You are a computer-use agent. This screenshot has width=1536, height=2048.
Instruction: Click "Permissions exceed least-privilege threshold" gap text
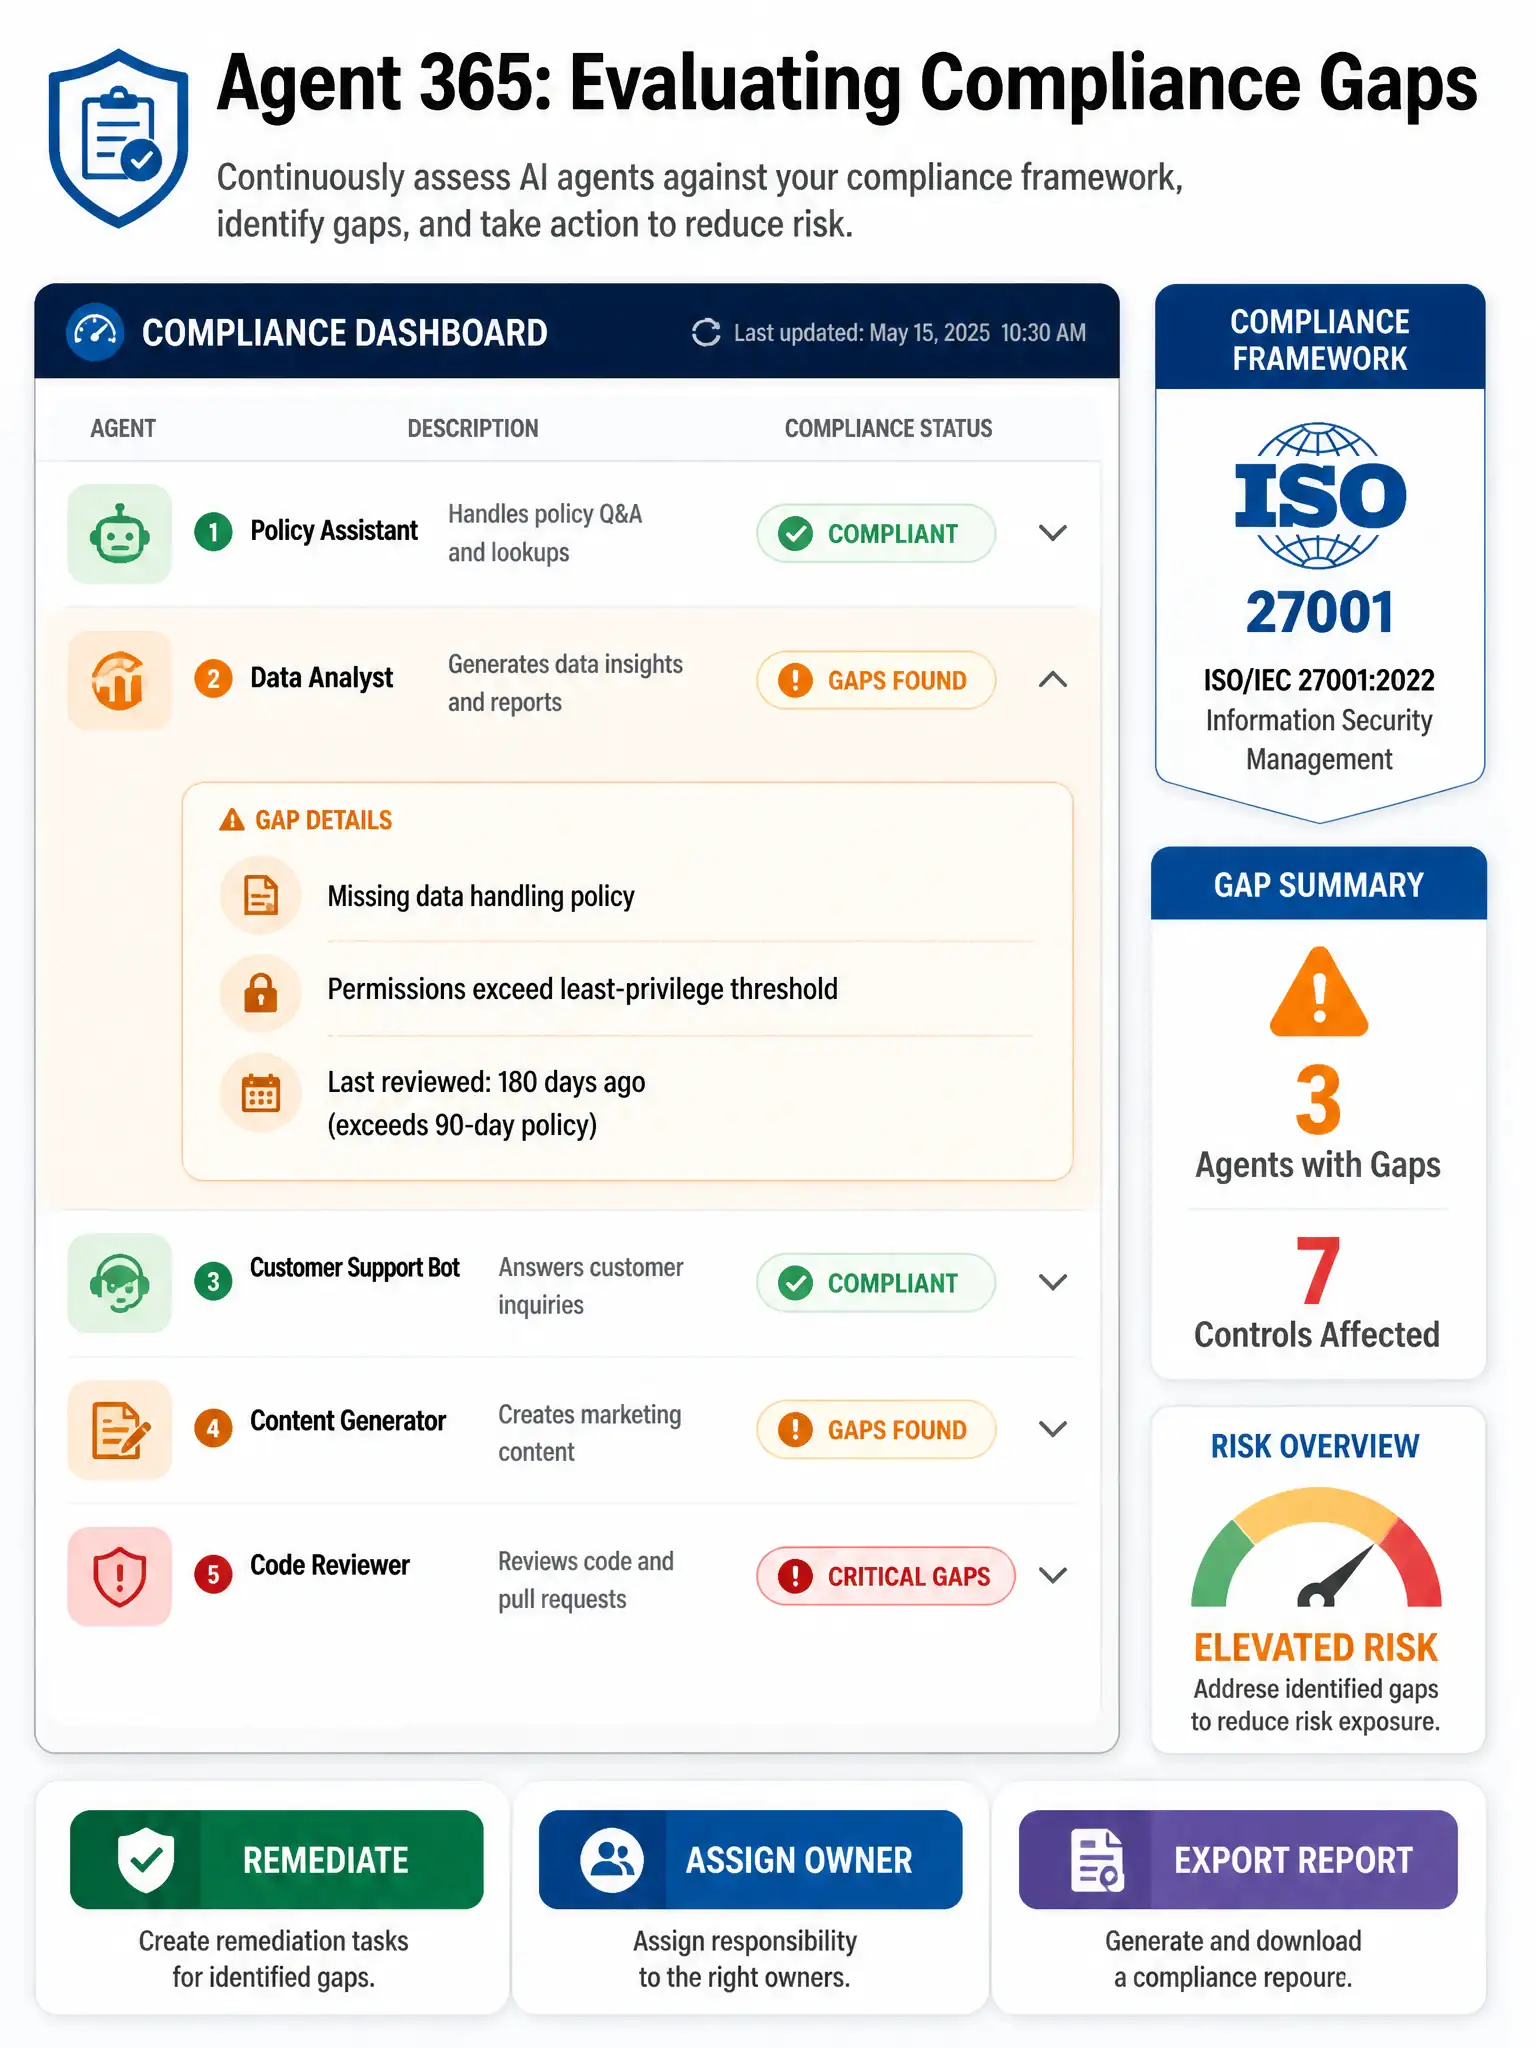coord(583,990)
